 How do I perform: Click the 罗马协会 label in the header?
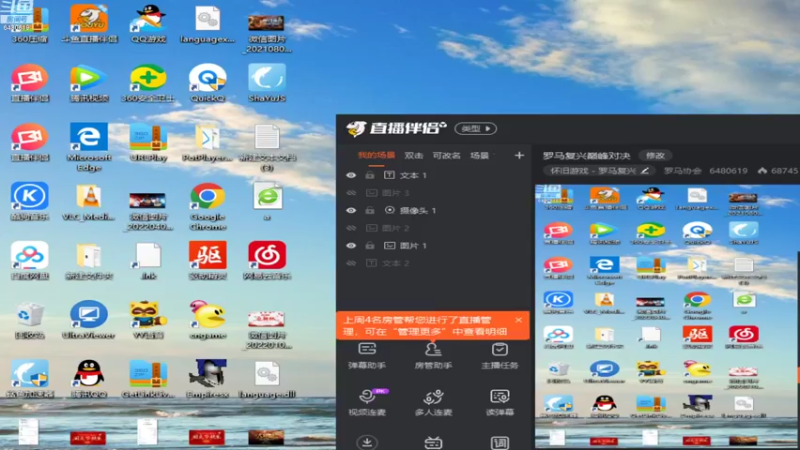(x=682, y=170)
